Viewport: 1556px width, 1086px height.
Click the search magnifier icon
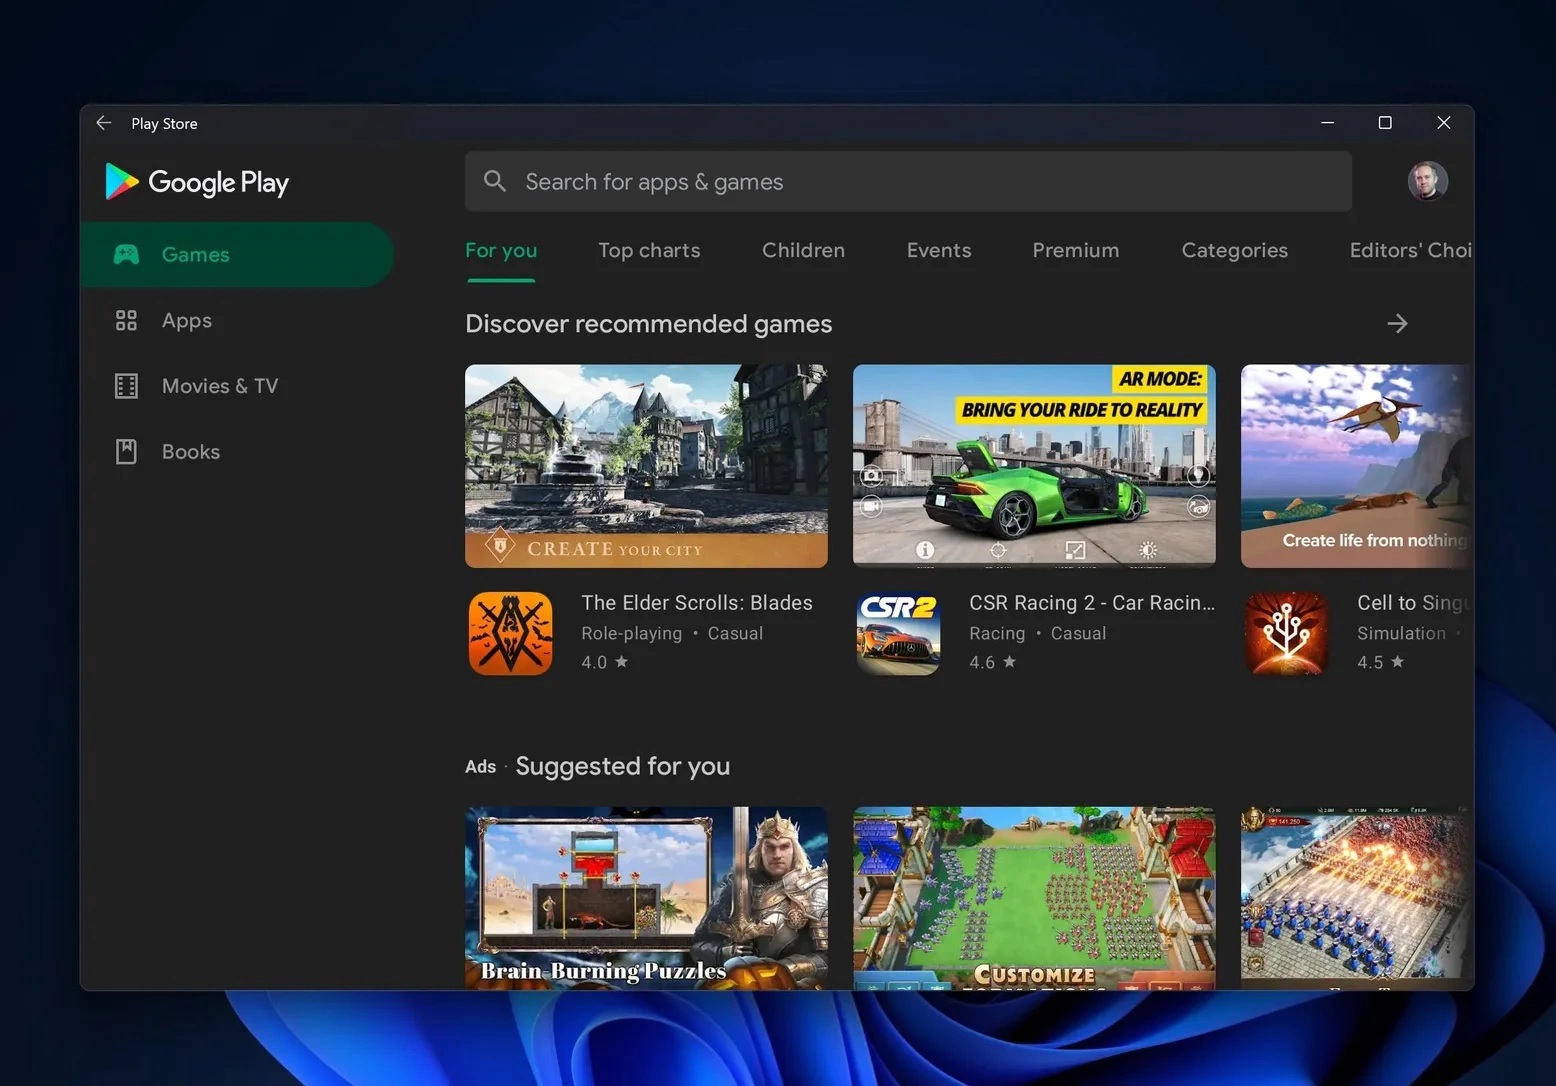tap(494, 181)
